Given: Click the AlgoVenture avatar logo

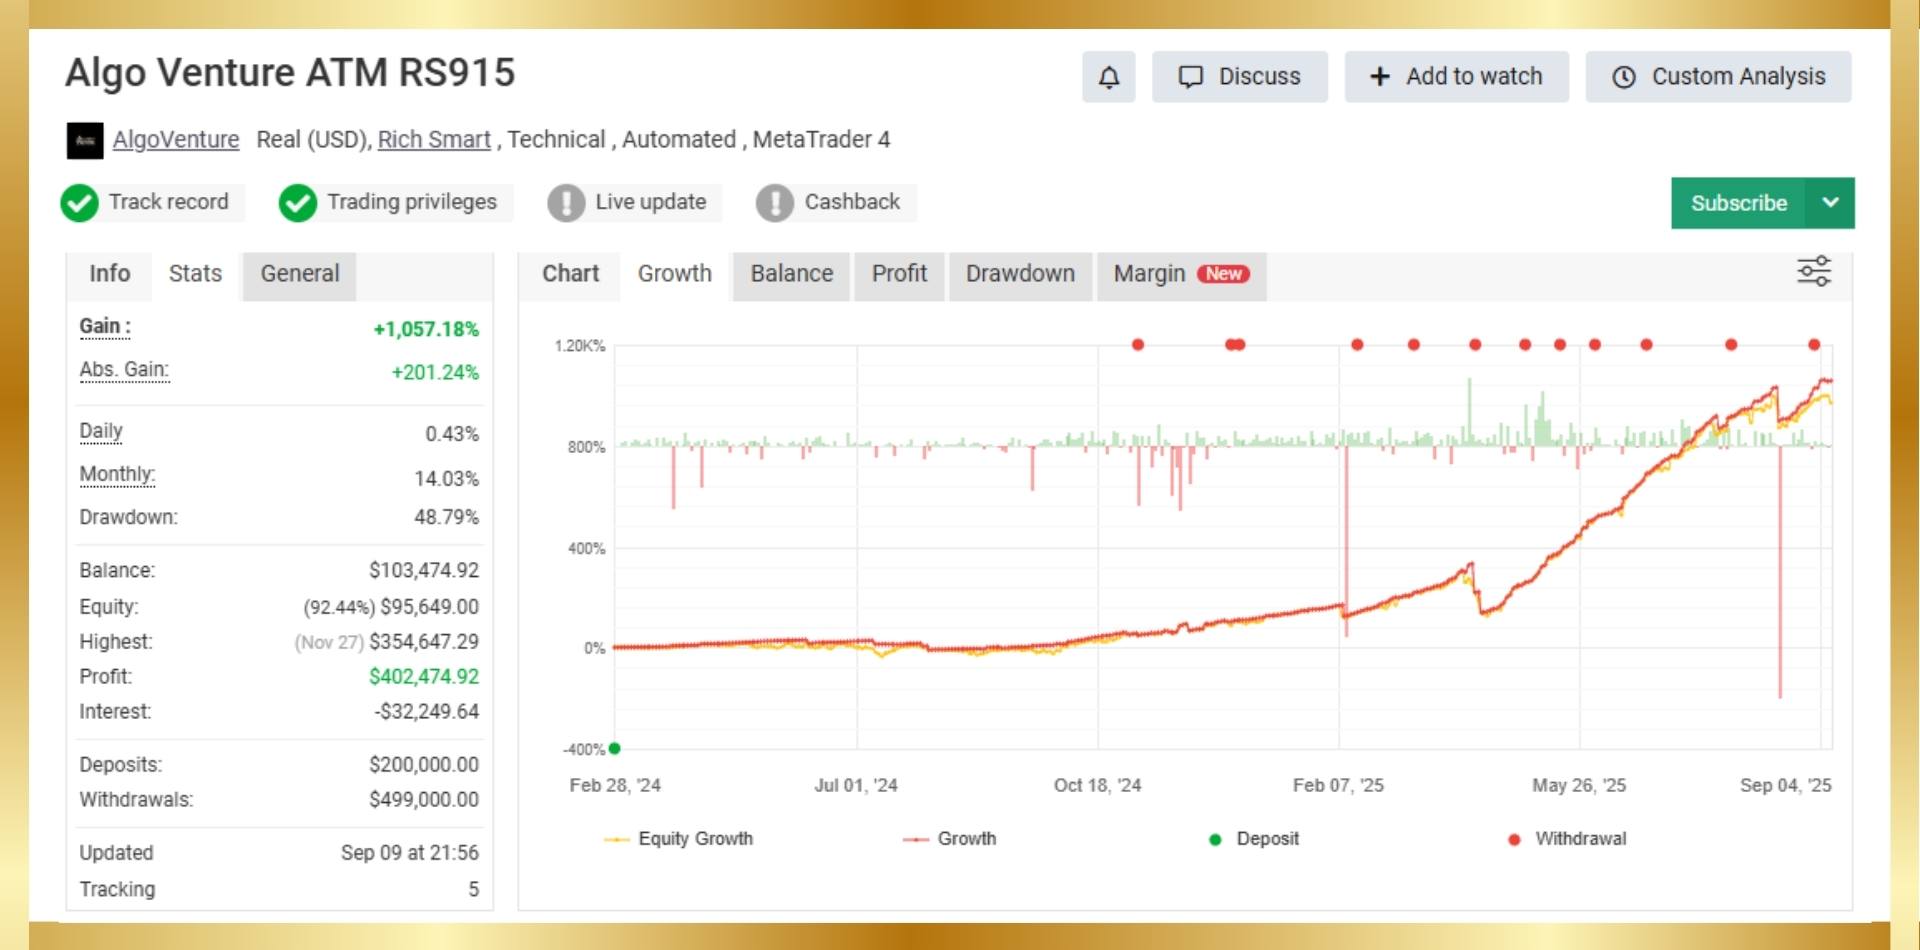Looking at the screenshot, I should tap(85, 140).
